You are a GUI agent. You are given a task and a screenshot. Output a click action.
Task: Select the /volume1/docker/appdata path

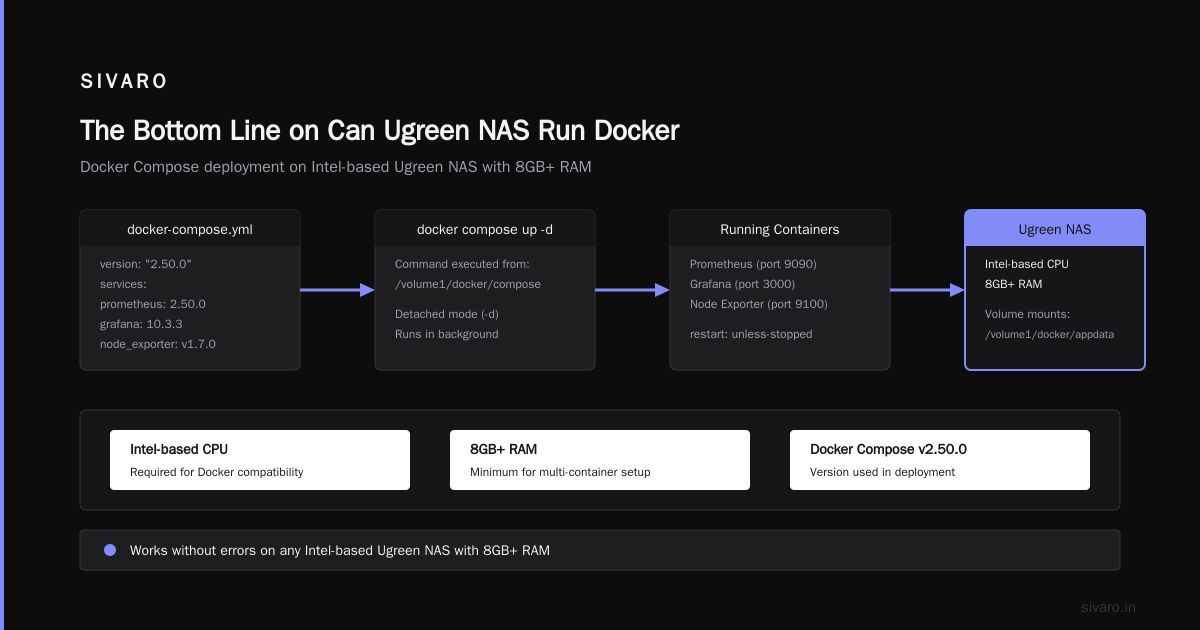pyautogui.click(x=1050, y=334)
